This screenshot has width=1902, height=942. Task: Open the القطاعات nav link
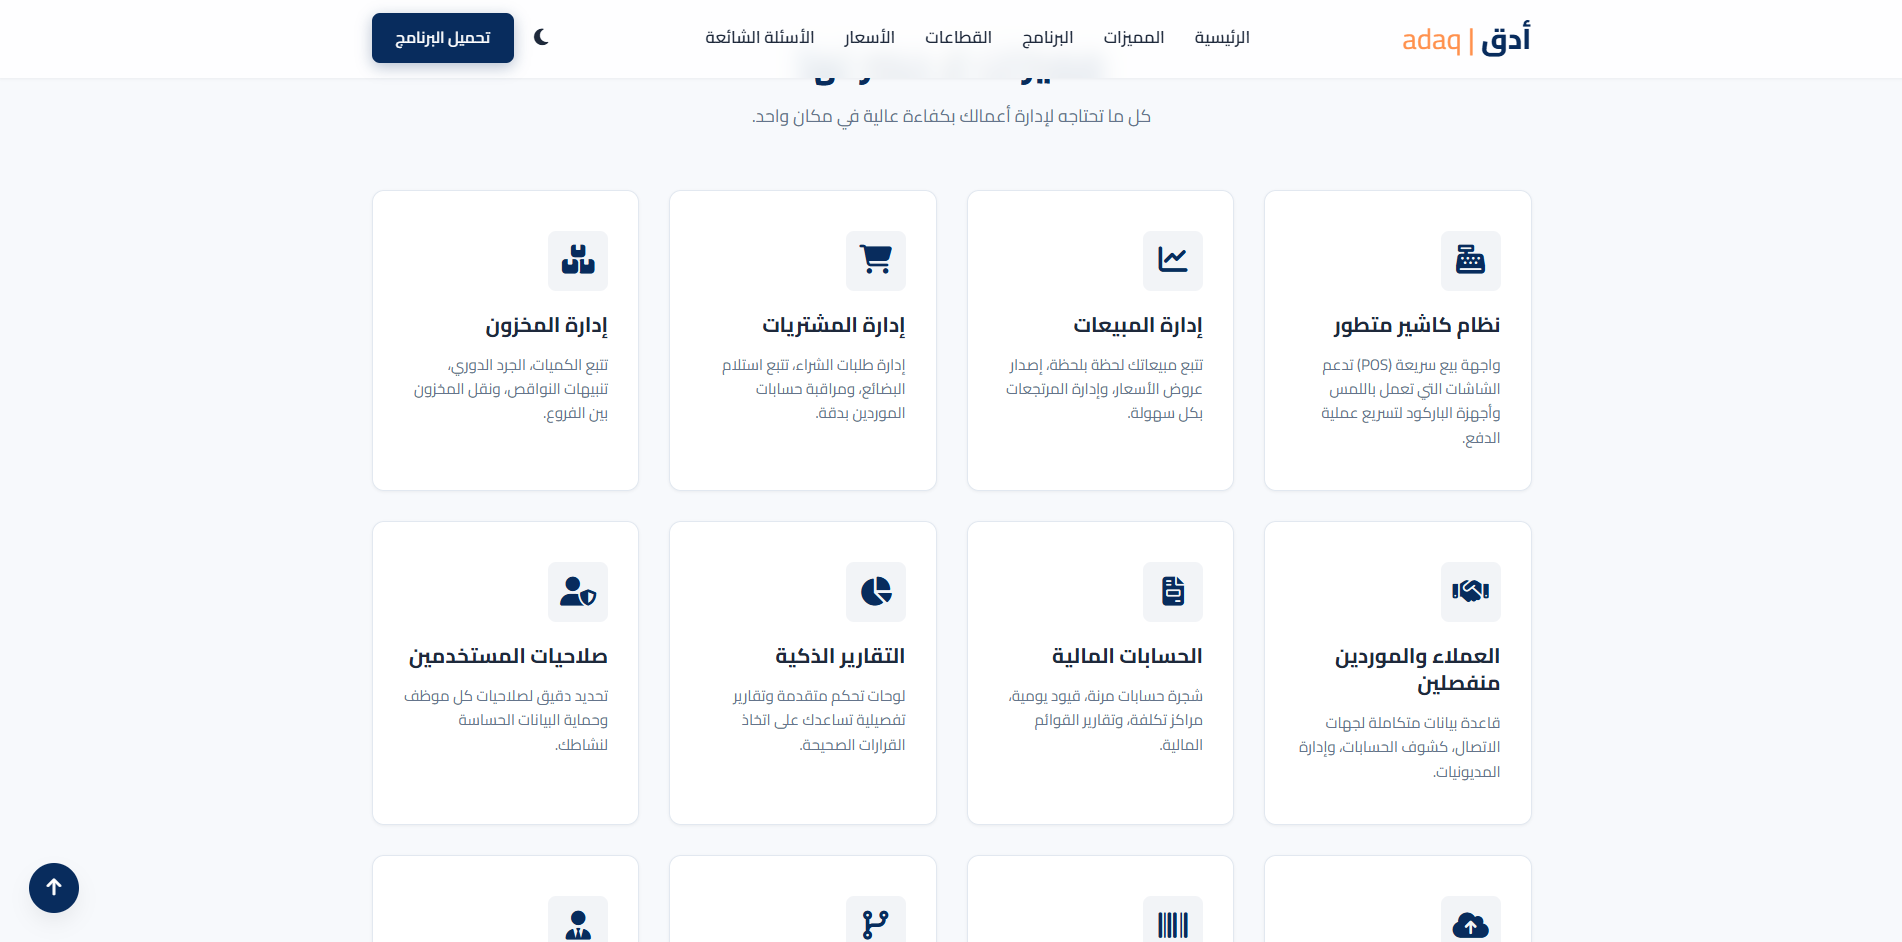[958, 38]
